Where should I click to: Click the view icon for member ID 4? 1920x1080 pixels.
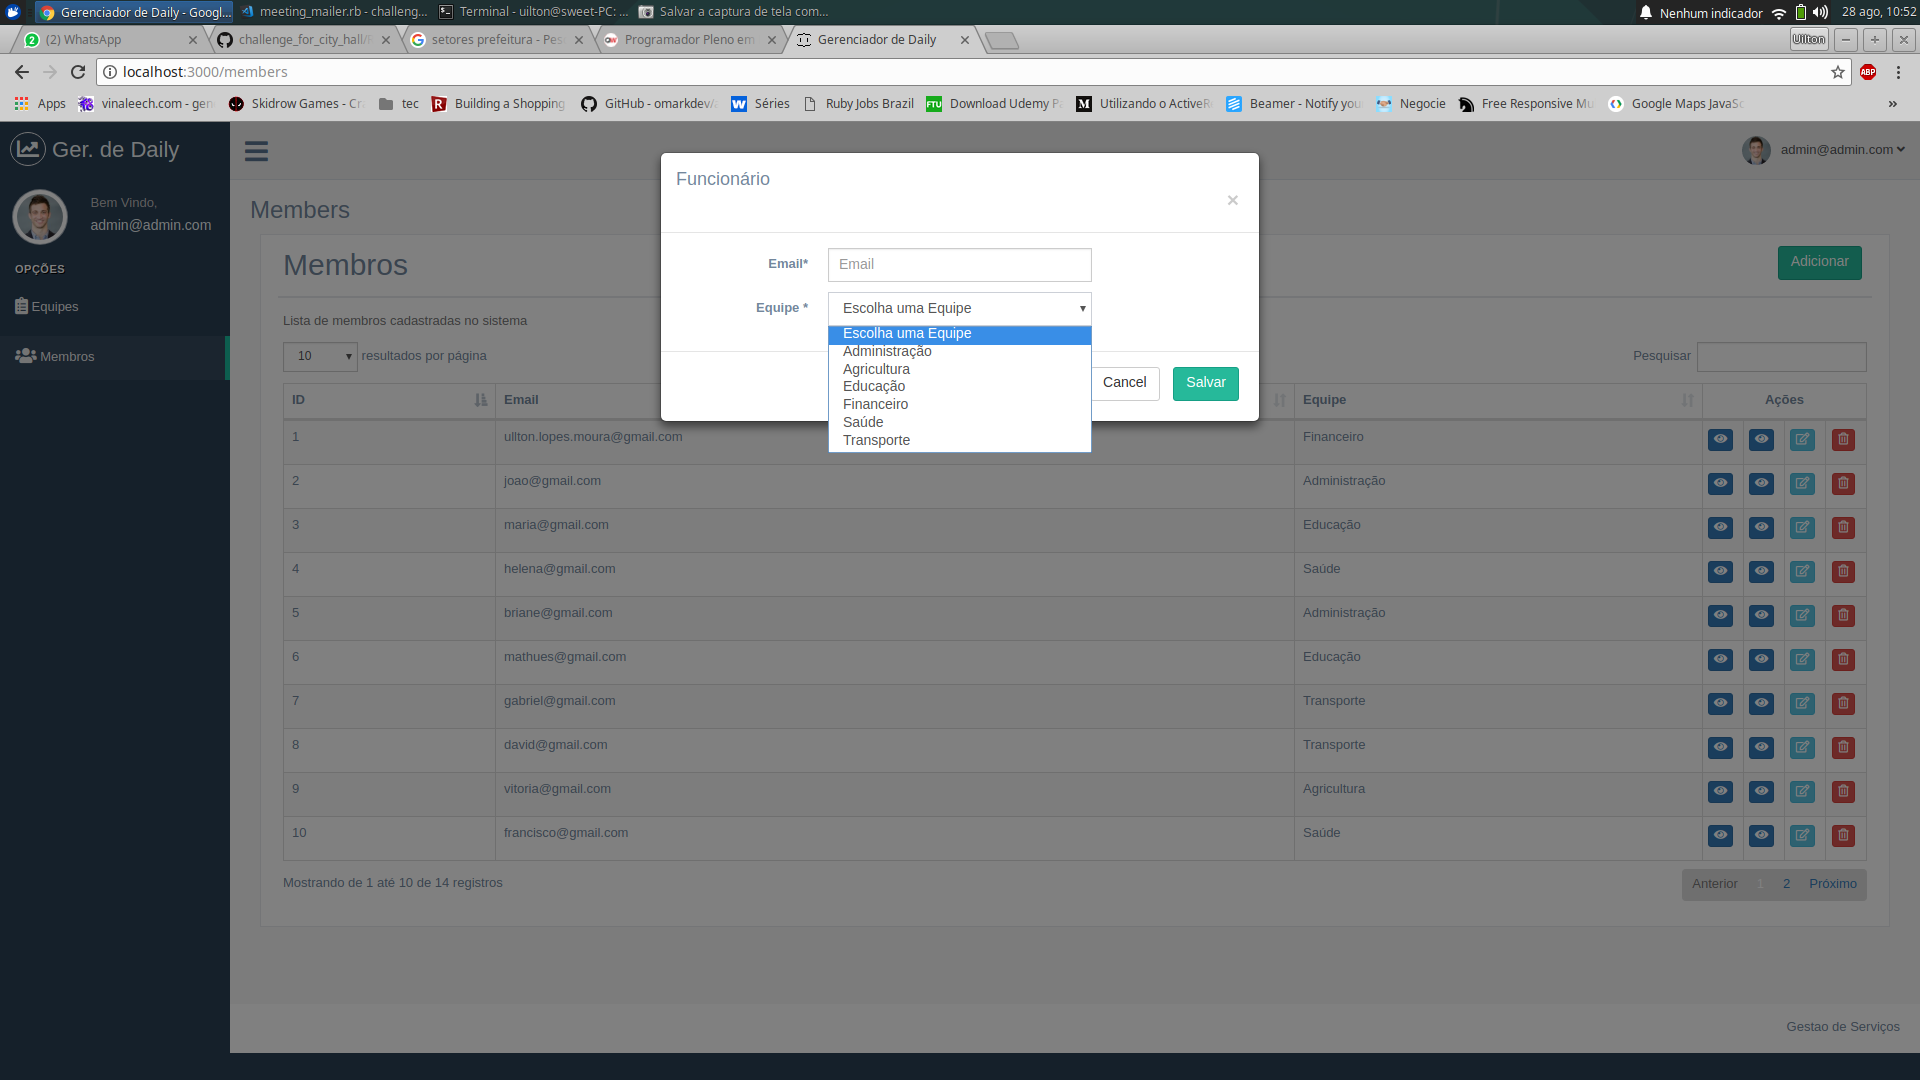tap(1720, 570)
